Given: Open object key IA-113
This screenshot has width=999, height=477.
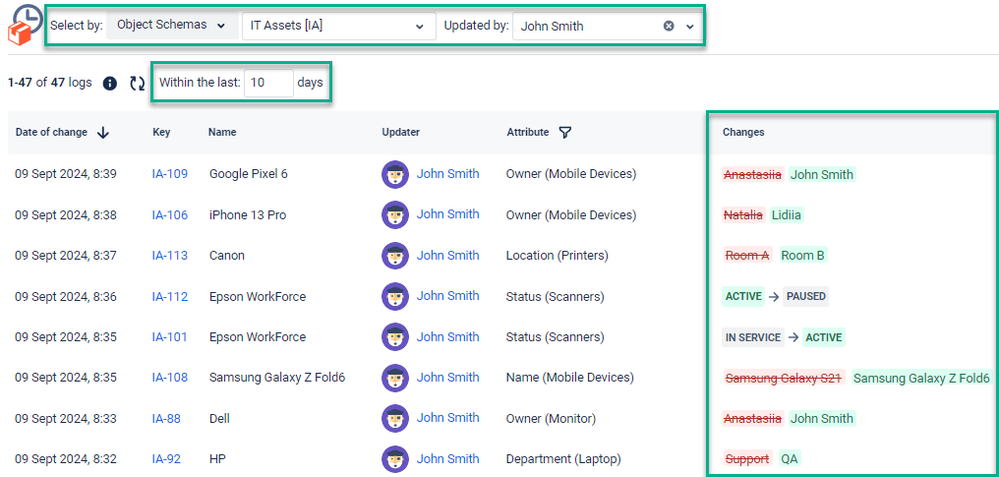Looking at the screenshot, I should pos(169,255).
